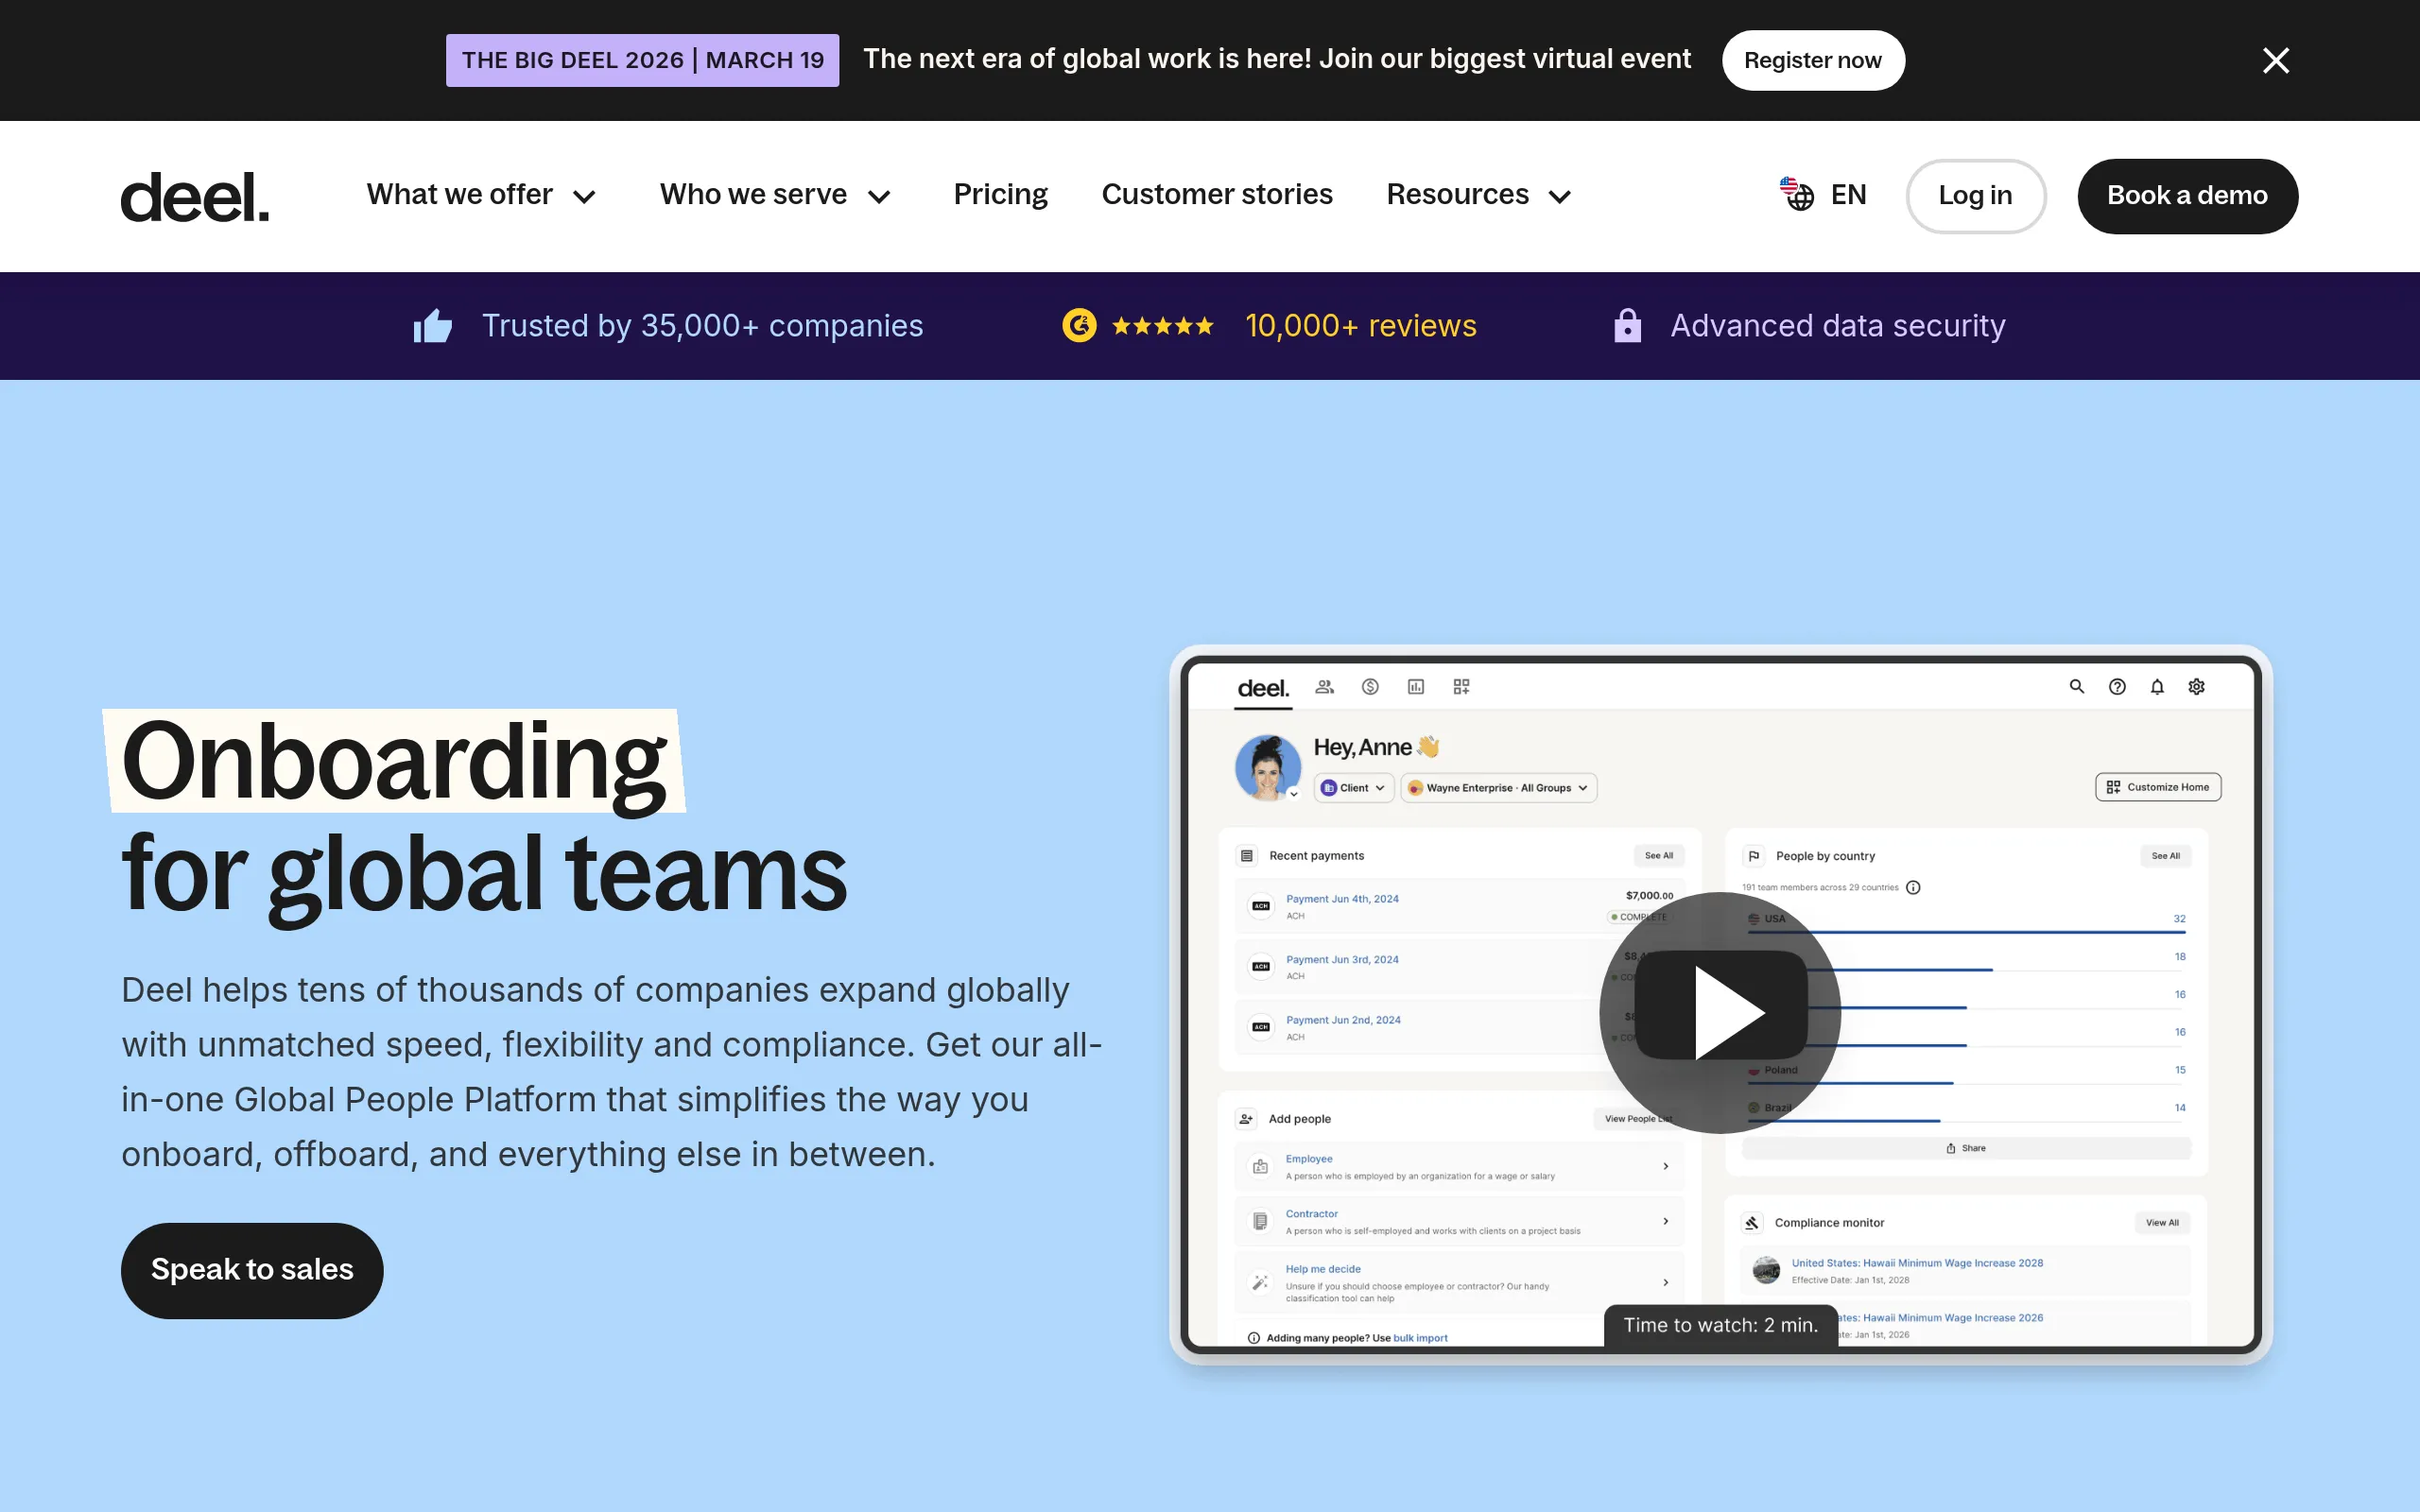The width and height of the screenshot is (2420, 1512).
Task: Click the Anne profile avatar
Action: click(1267, 767)
